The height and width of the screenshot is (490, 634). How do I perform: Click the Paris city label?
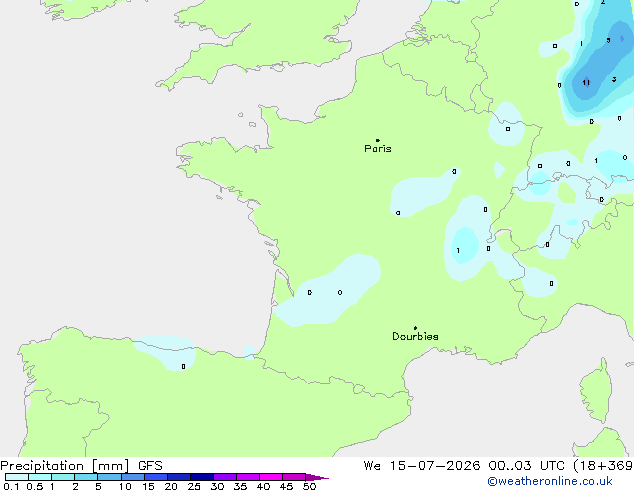click(x=378, y=149)
